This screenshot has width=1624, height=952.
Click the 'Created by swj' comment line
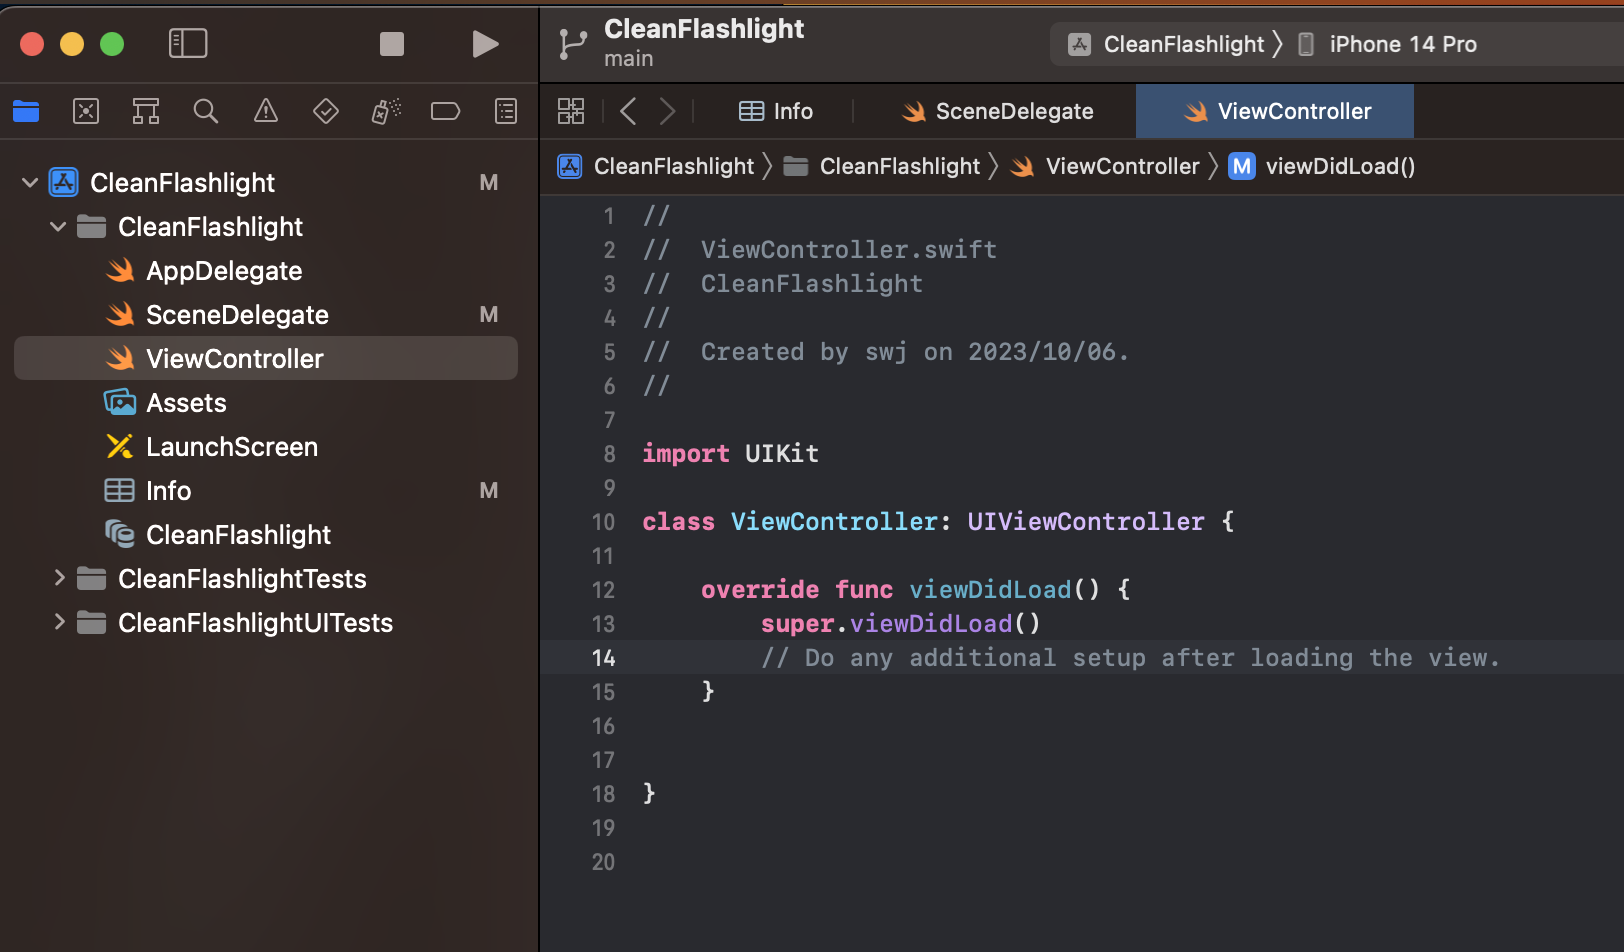(x=886, y=352)
